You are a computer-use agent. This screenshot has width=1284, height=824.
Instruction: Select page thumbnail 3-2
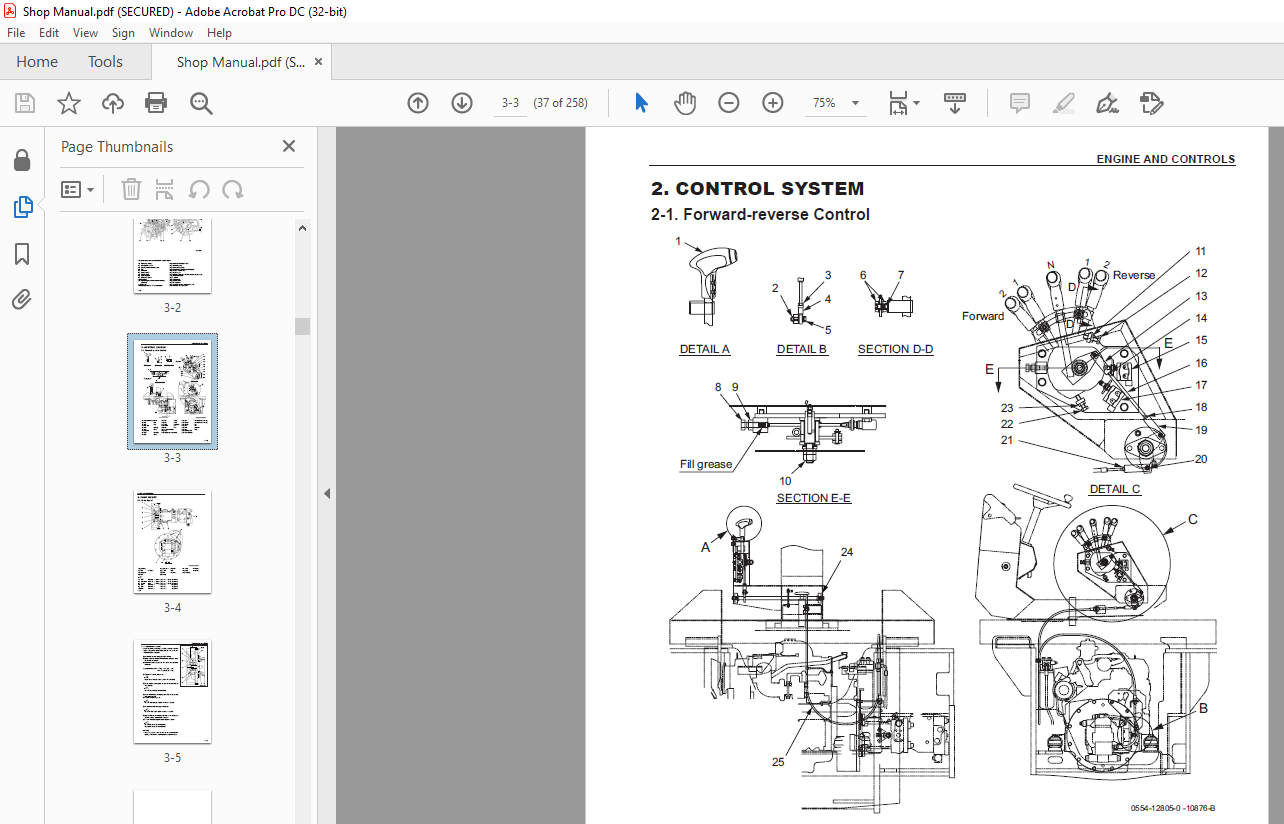(x=173, y=256)
